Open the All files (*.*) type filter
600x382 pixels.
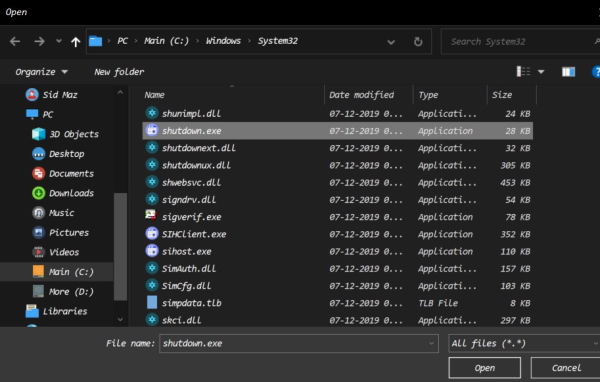point(524,343)
